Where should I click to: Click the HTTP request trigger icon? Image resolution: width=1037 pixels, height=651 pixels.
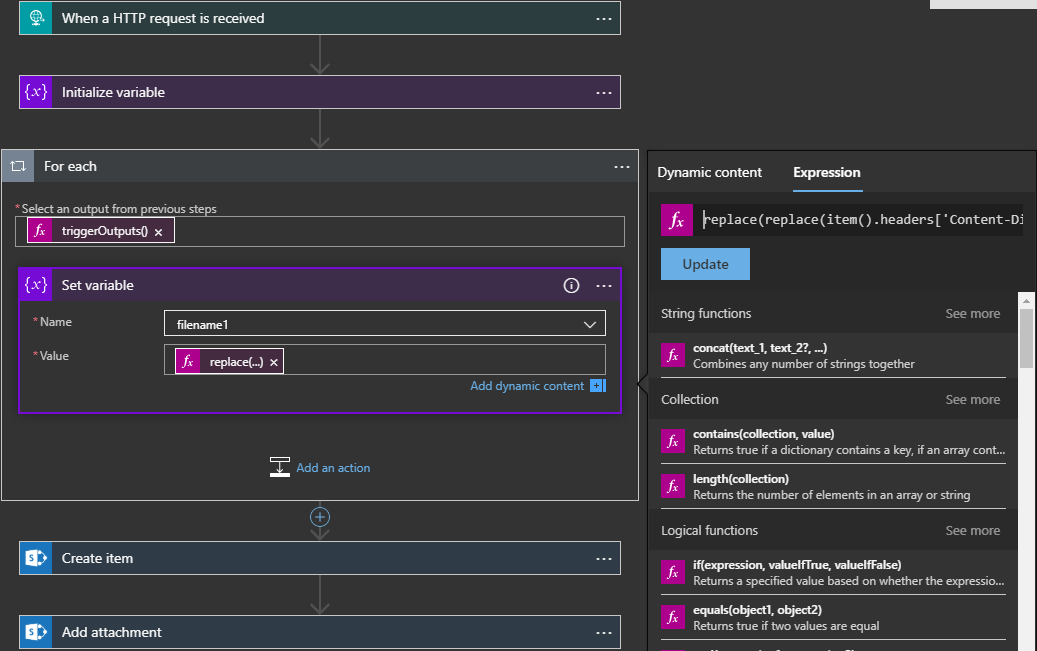pyautogui.click(x=36, y=18)
